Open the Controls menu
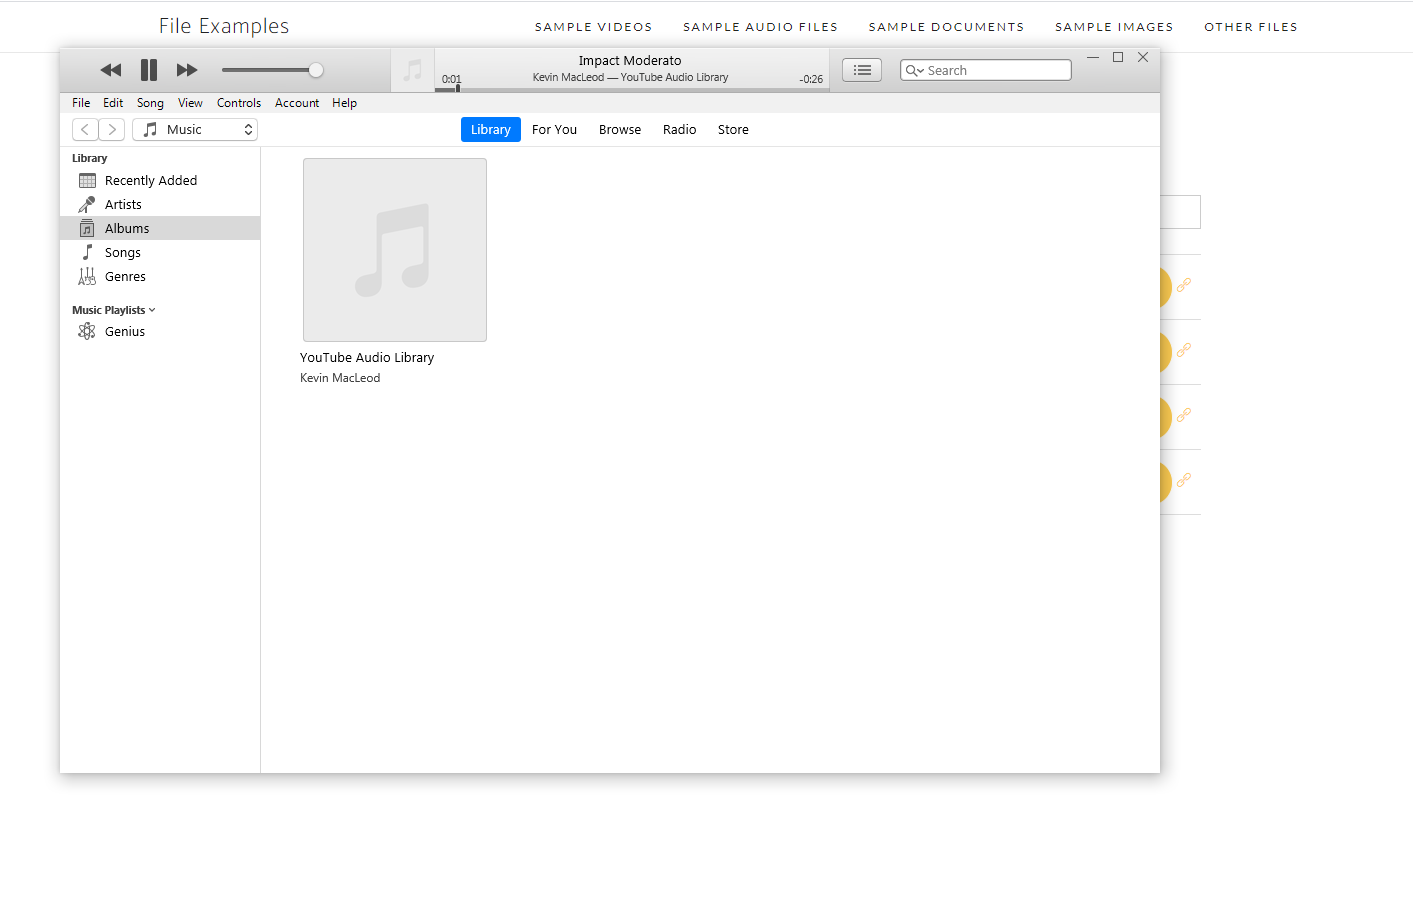The image size is (1413, 900). 238,103
